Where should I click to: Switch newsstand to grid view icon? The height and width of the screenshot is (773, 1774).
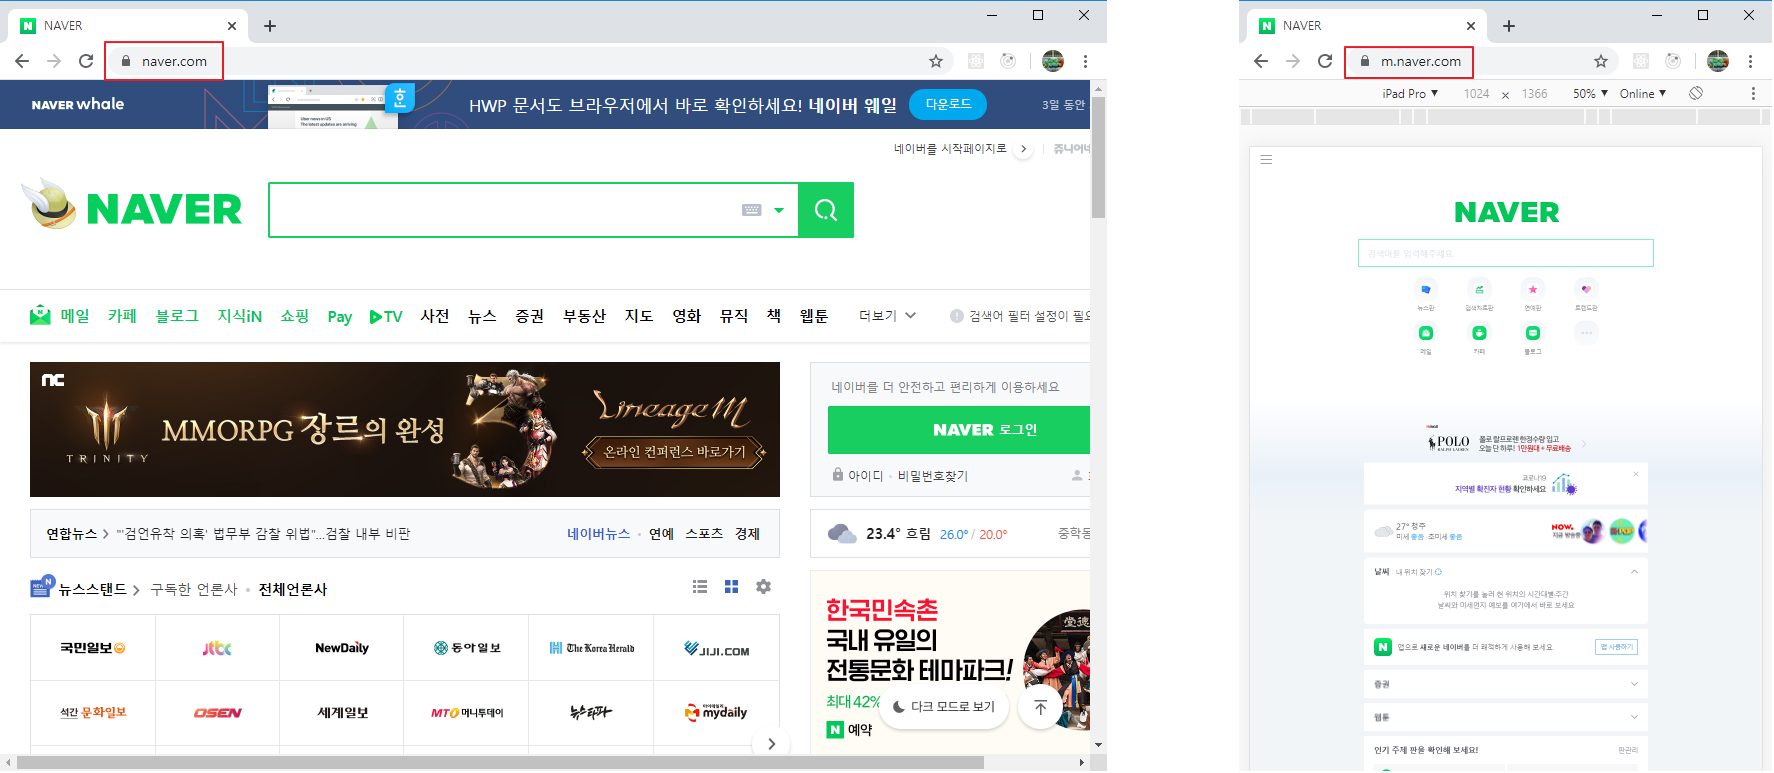[732, 587]
